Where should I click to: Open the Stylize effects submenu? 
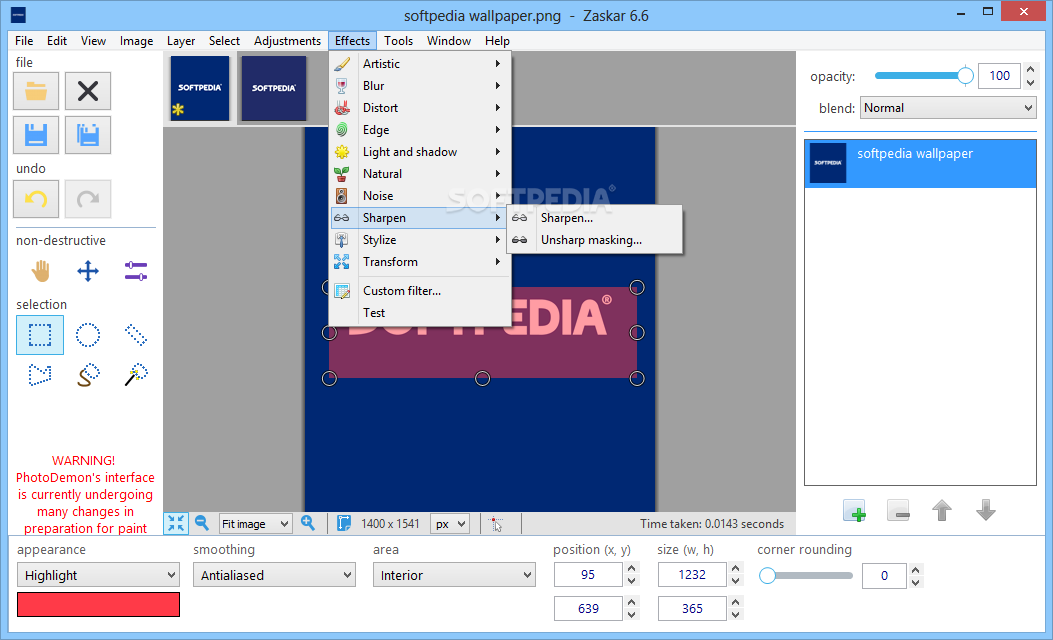point(420,240)
